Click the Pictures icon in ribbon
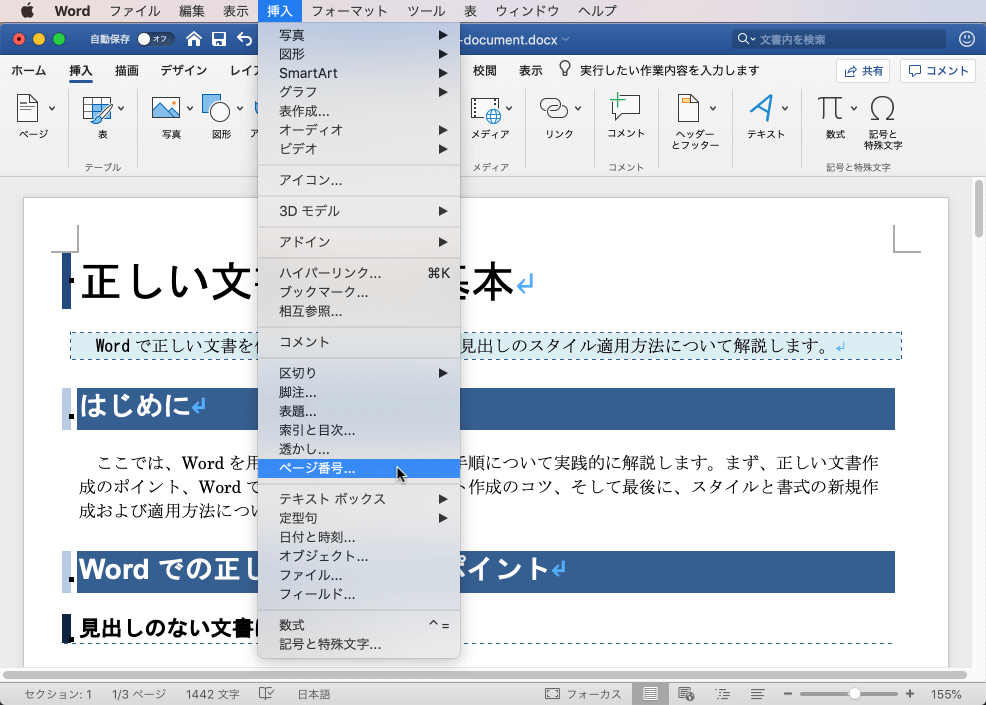 tap(166, 108)
